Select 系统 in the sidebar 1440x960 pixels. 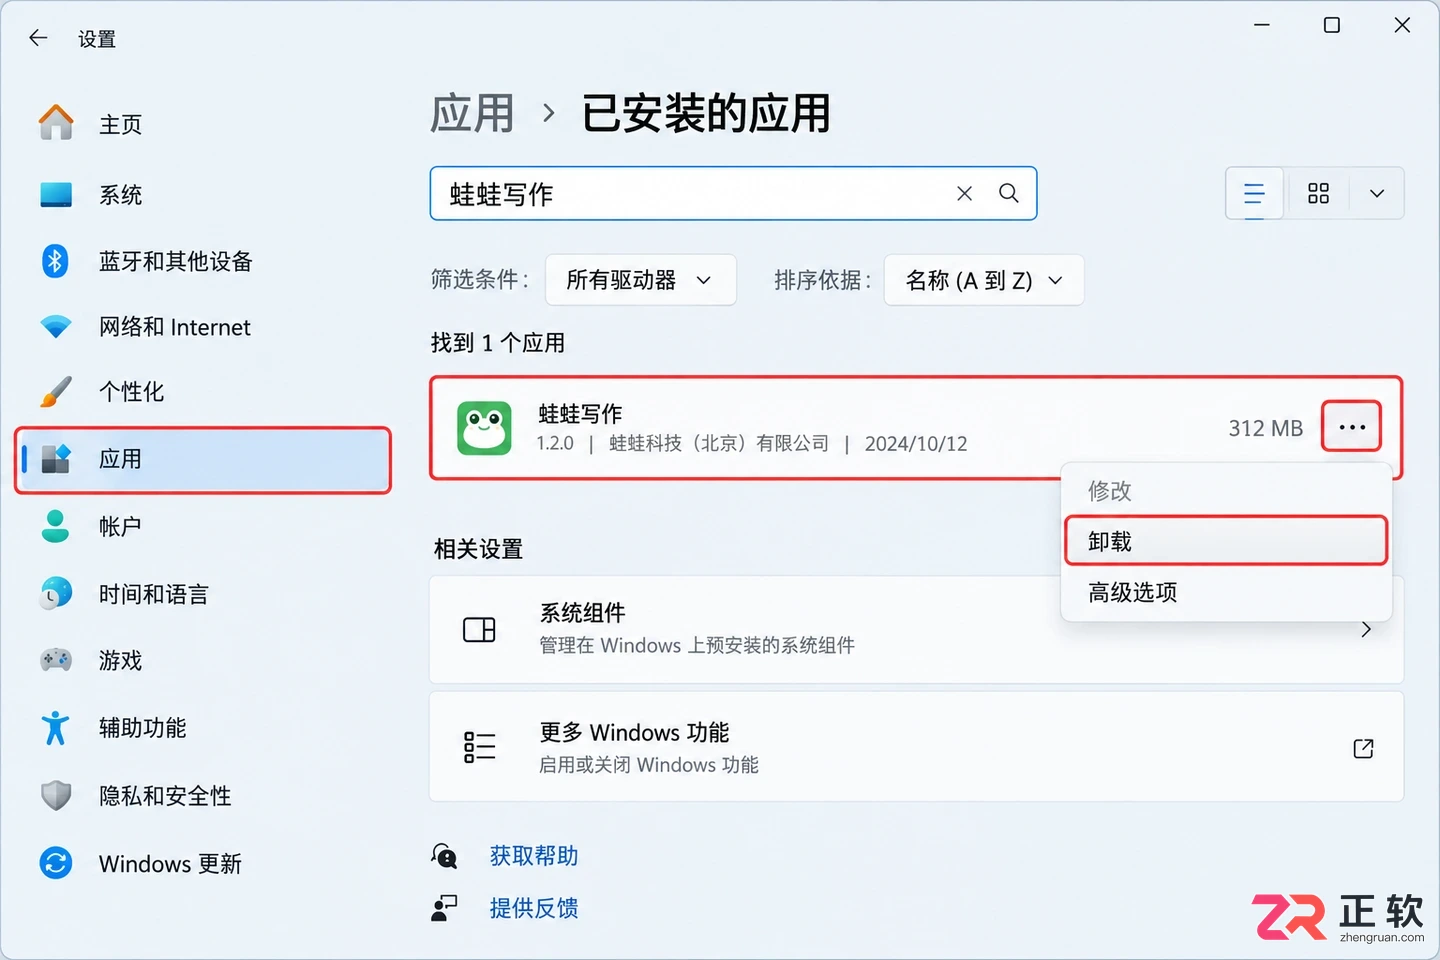pos(121,195)
